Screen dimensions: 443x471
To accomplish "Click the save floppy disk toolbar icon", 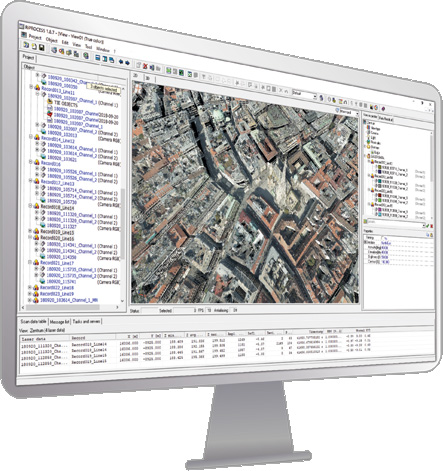I will (42, 47).
